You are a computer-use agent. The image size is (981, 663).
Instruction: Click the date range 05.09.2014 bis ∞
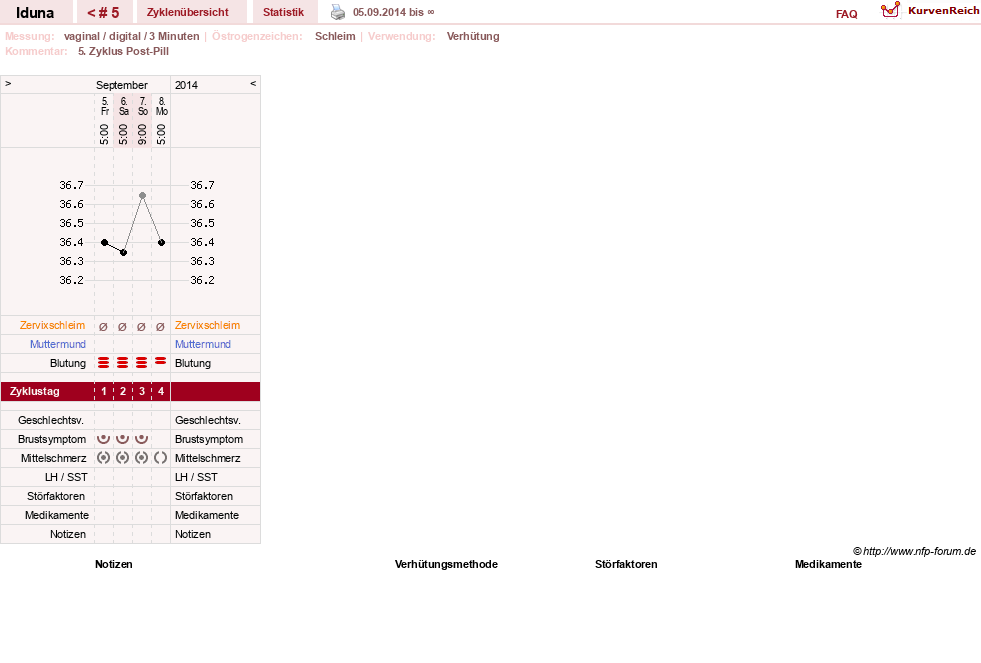point(394,13)
